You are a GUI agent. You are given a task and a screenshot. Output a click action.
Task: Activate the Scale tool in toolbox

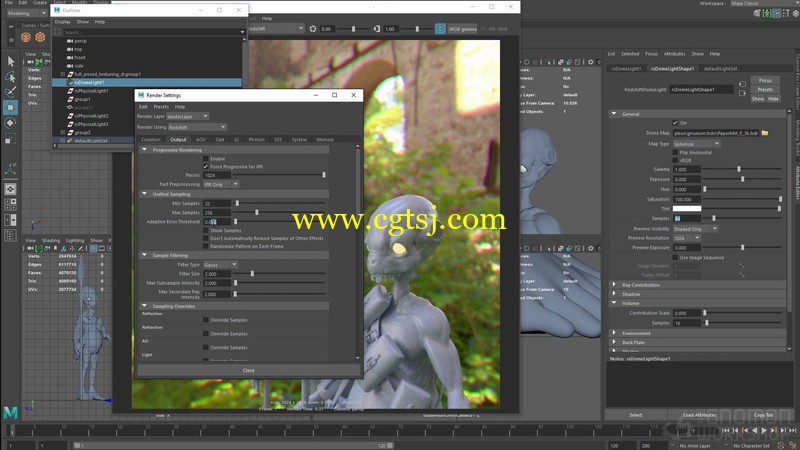(10, 139)
